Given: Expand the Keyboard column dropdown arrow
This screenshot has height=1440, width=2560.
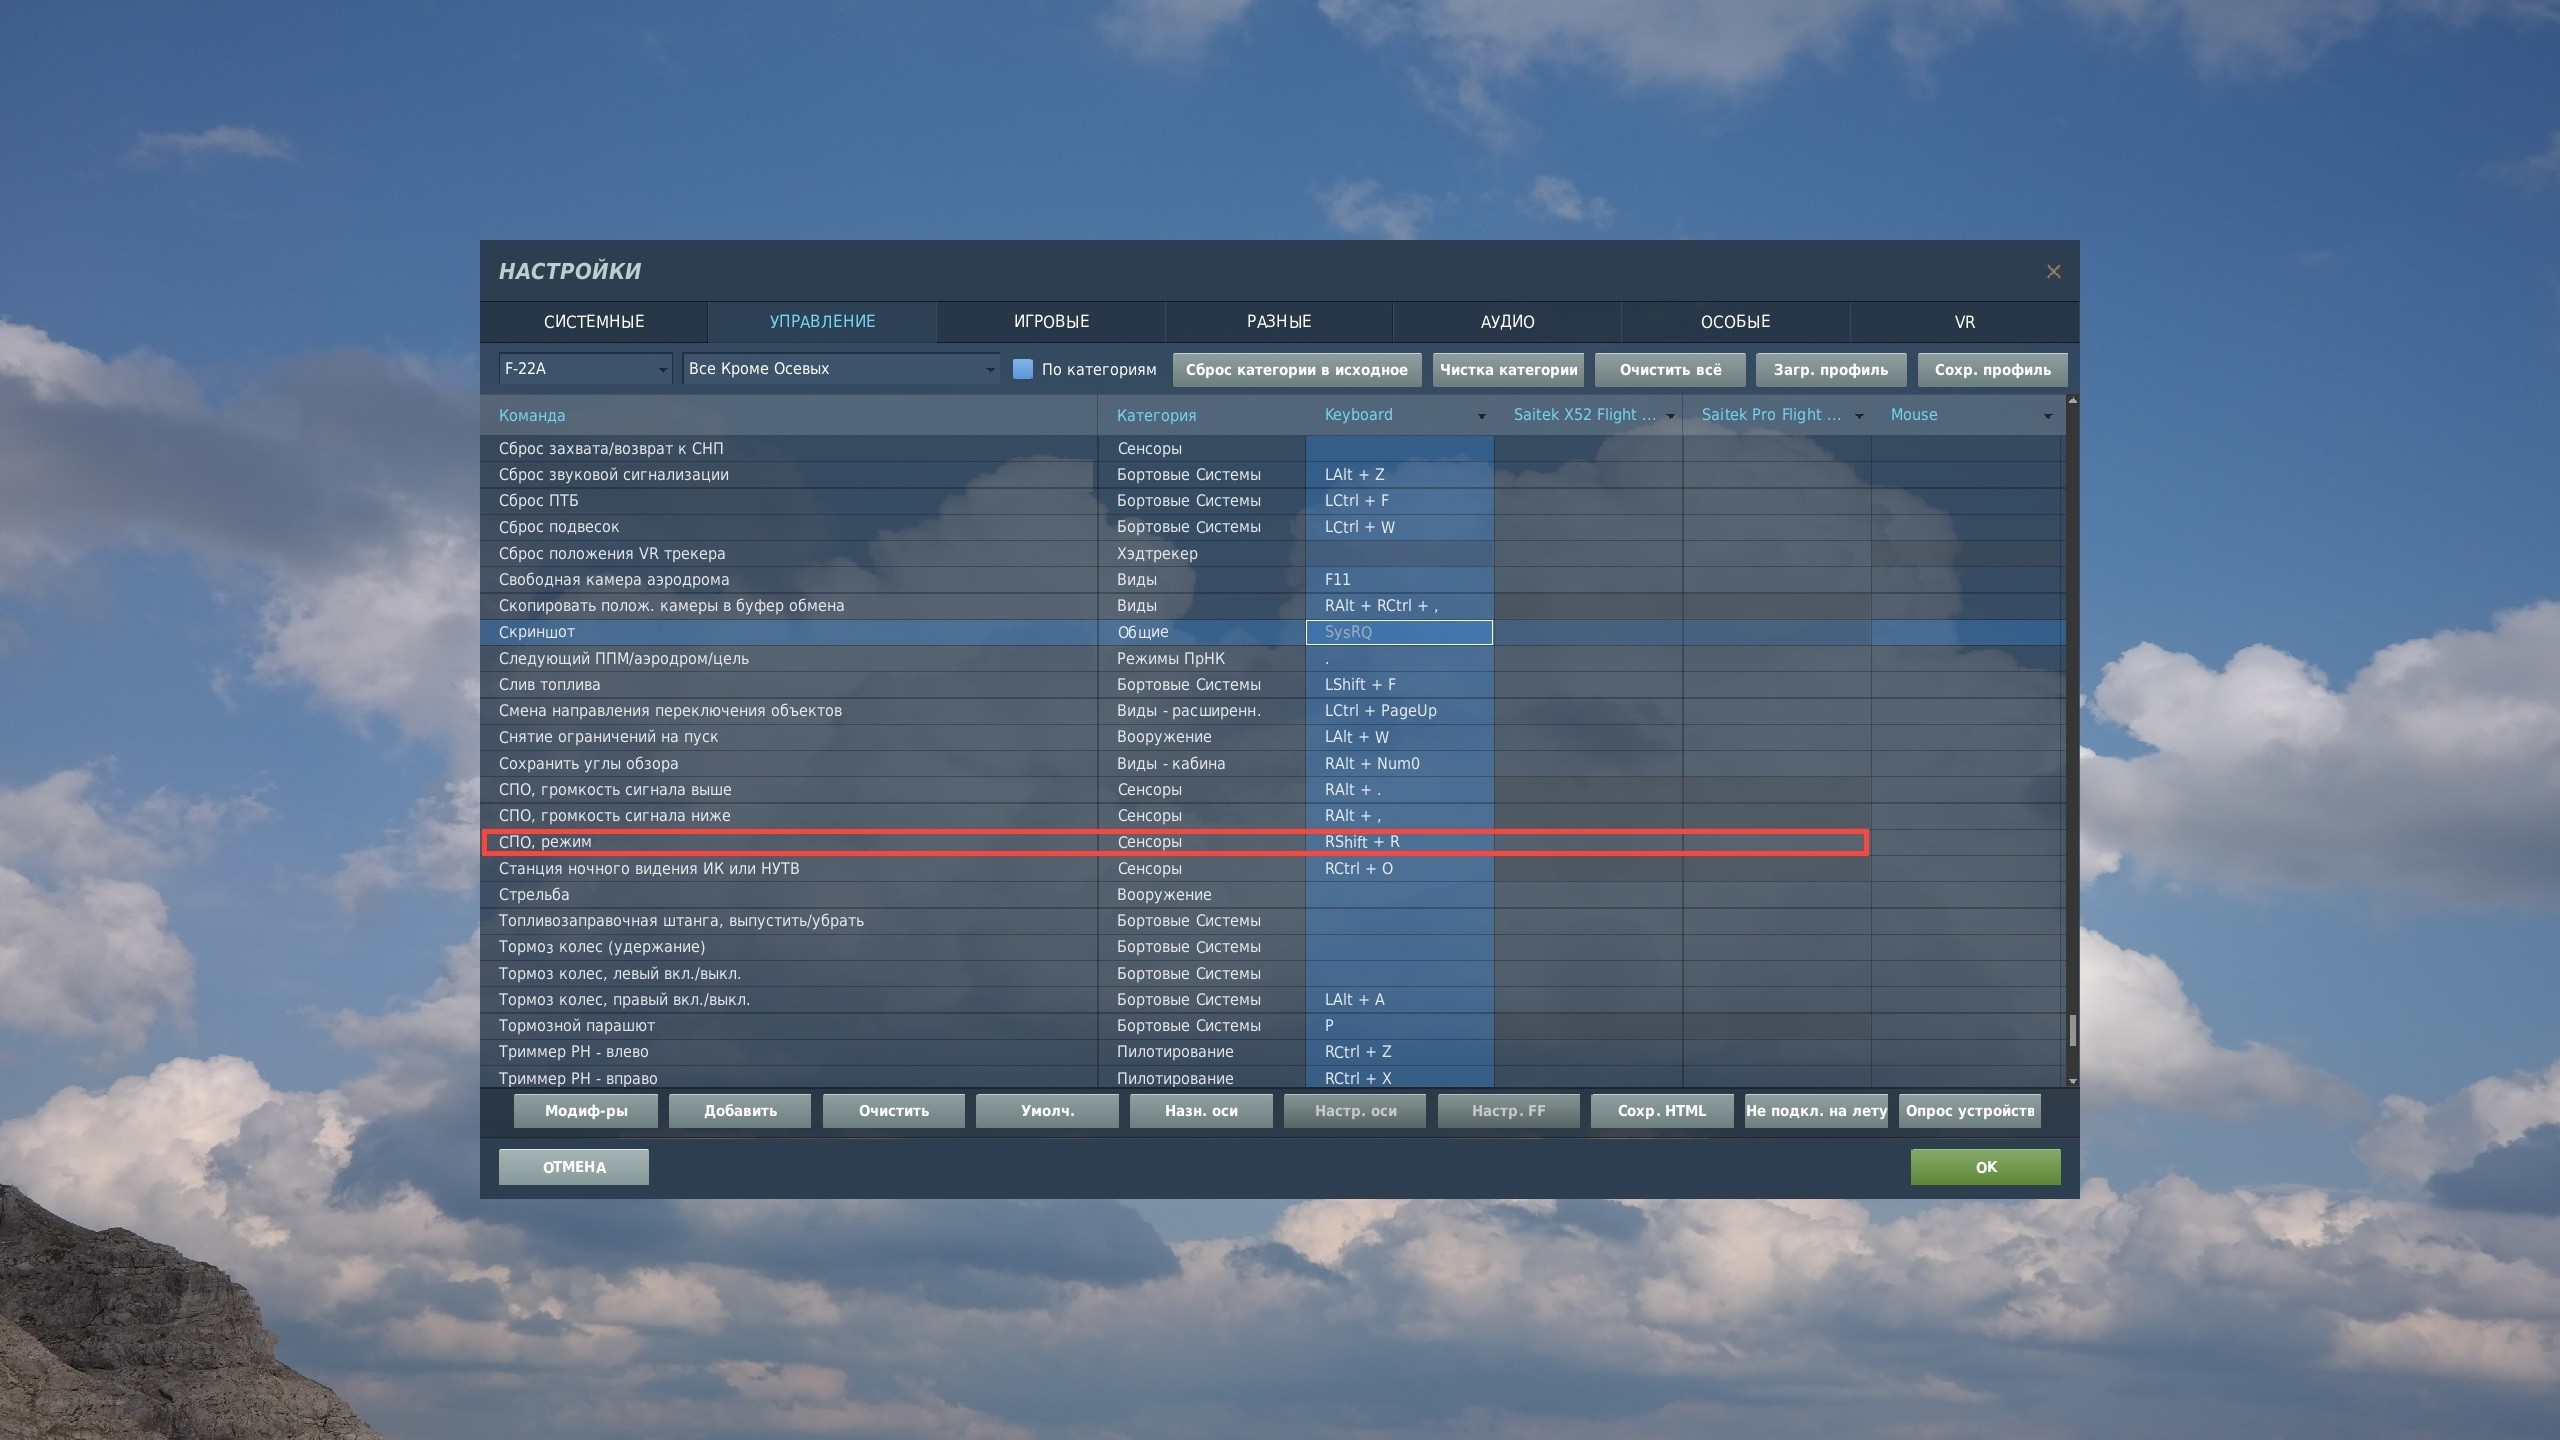Looking at the screenshot, I should coord(1481,416).
